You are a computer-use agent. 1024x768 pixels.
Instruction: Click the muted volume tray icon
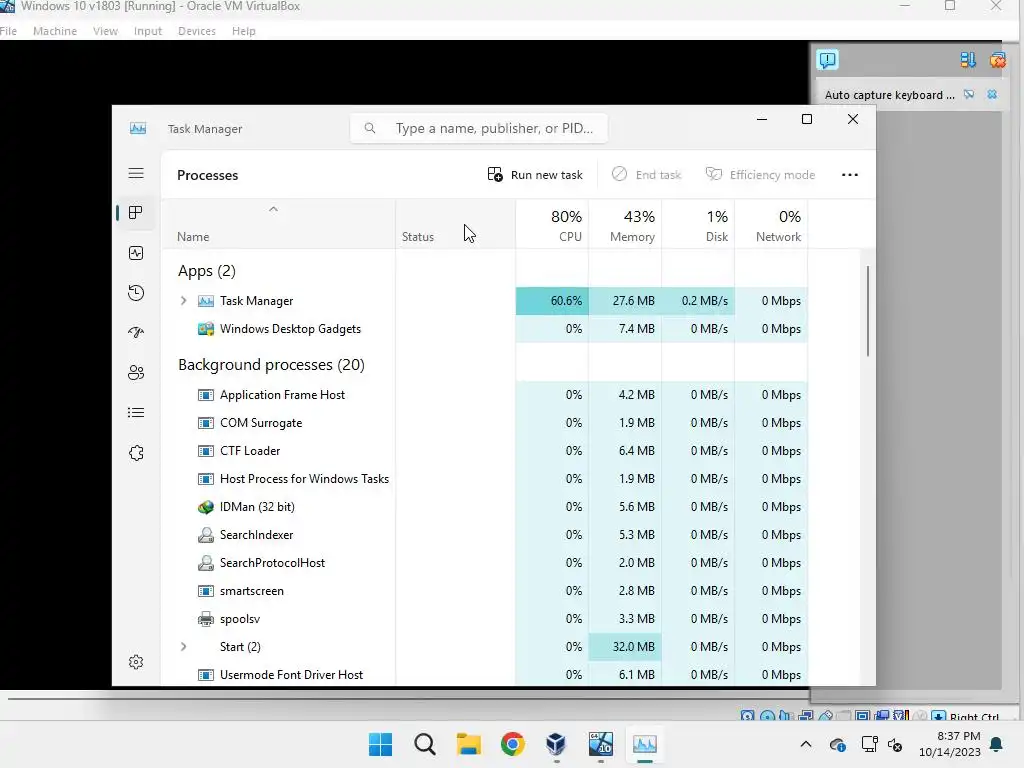895,744
